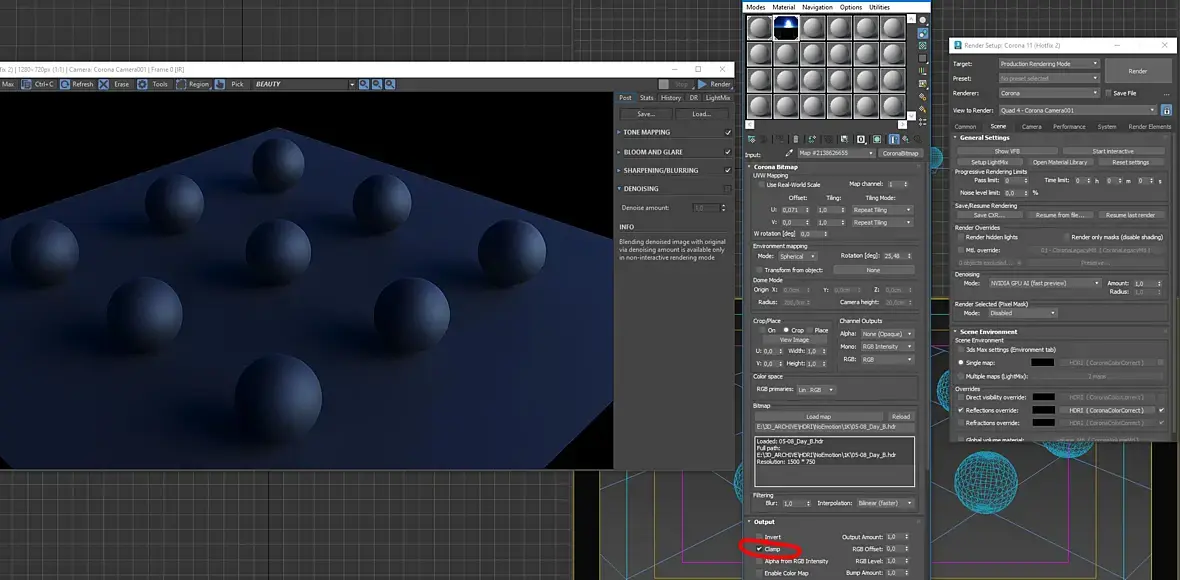Click the Reflections override color swatch
This screenshot has width=1180, height=580.
point(1042,410)
